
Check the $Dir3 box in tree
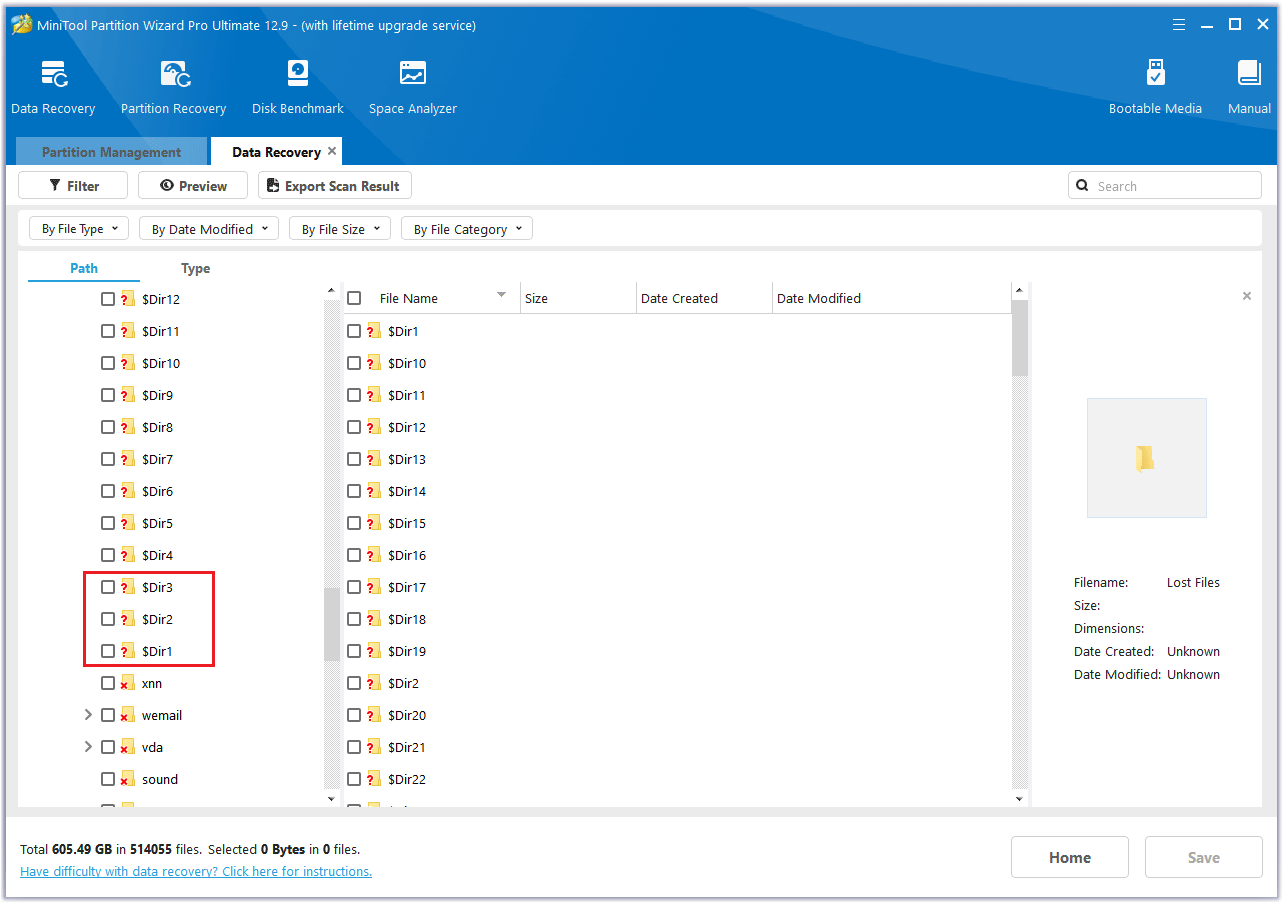click(108, 587)
